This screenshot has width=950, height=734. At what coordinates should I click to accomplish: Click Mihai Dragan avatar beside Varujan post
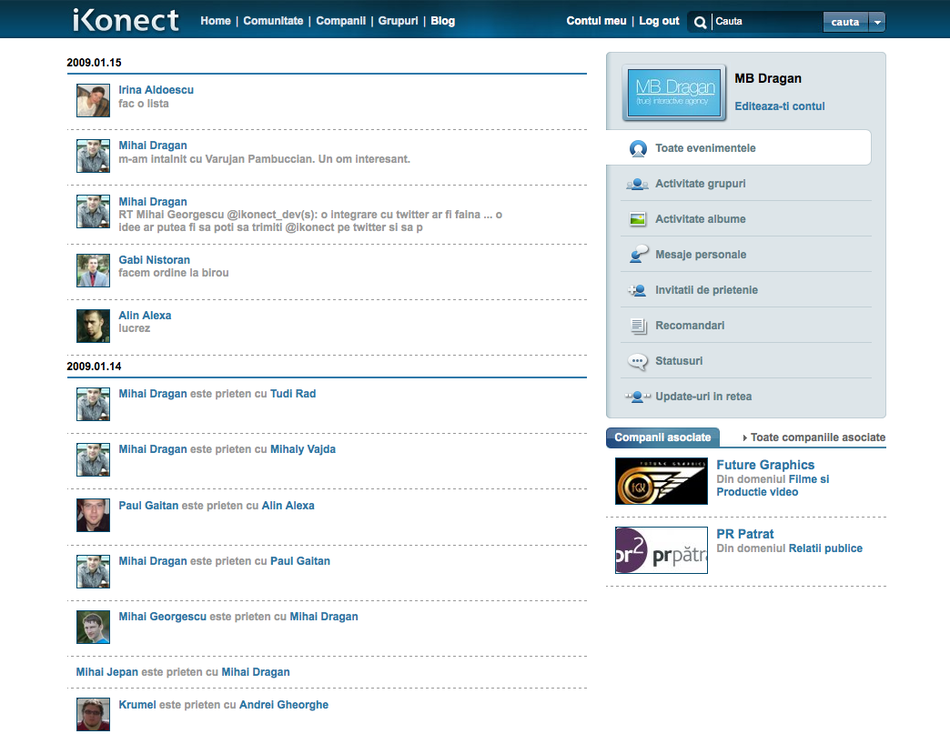(93, 156)
